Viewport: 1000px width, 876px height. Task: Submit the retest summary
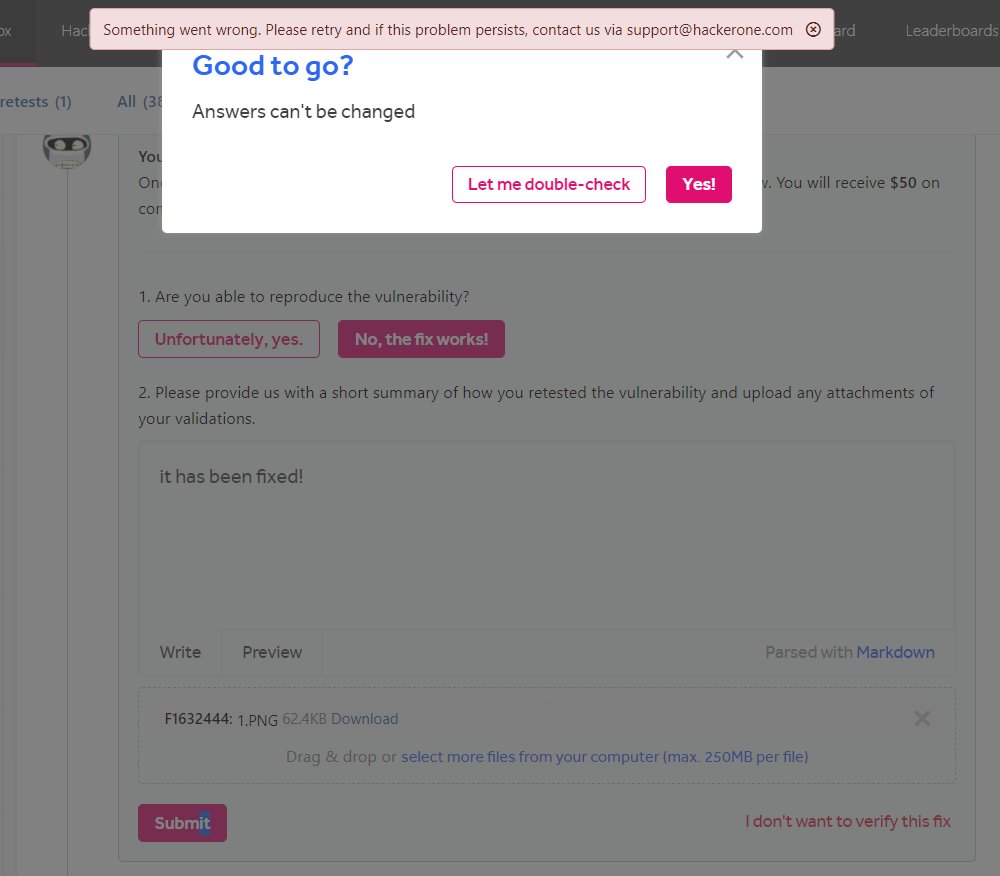182,822
